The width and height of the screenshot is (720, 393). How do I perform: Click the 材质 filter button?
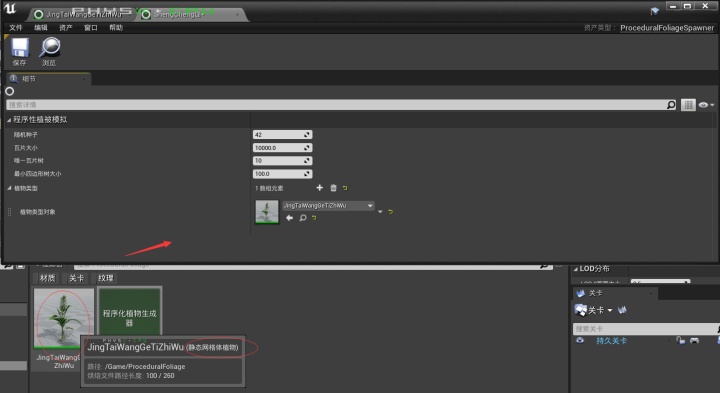(47, 278)
